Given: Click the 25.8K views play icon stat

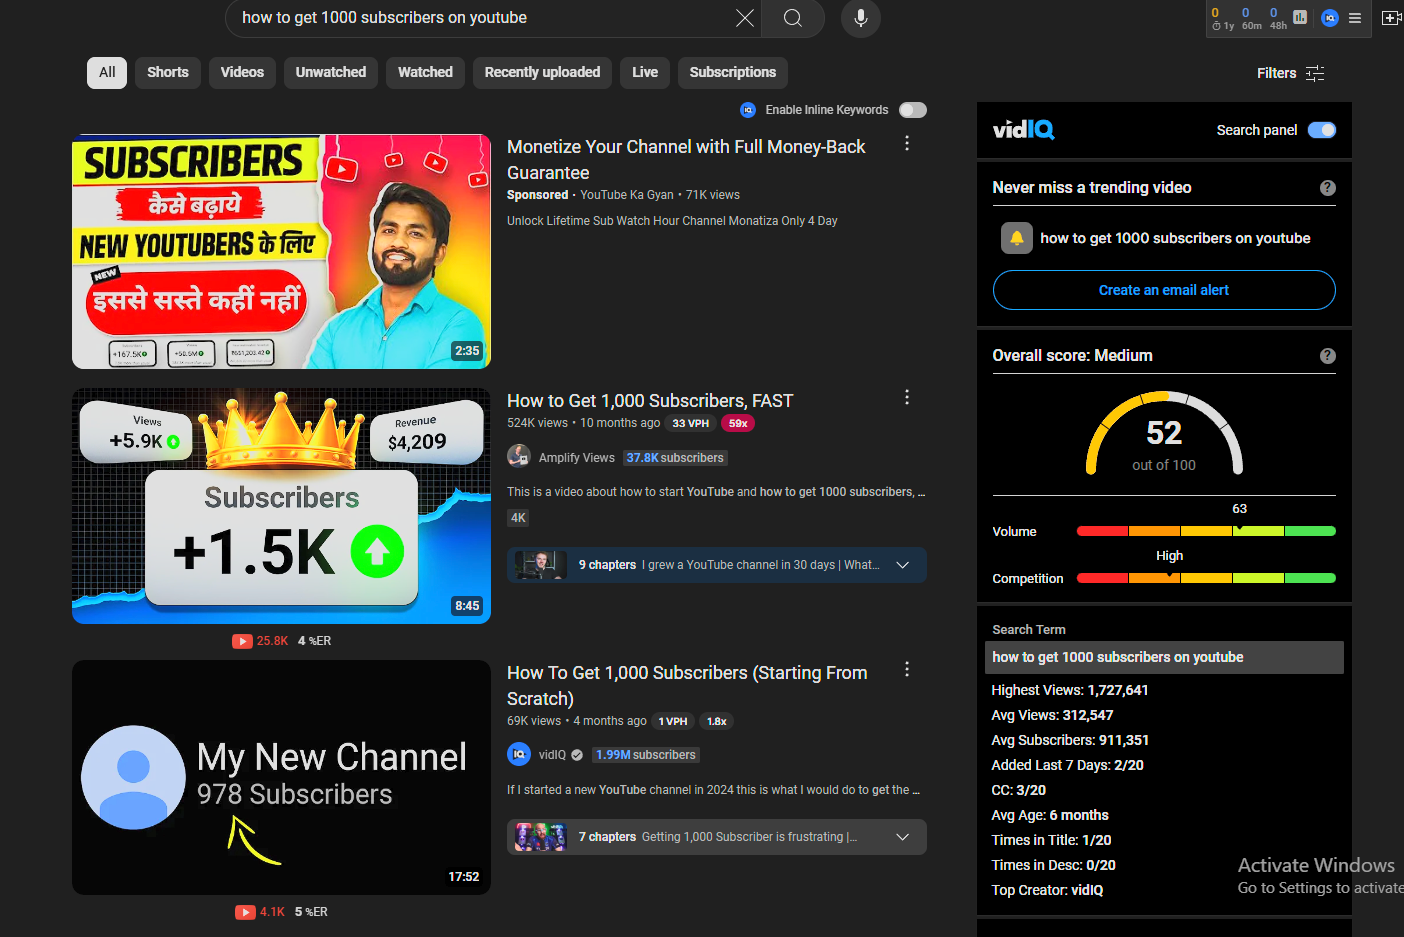Looking at the screenshot, I should pyautogui.click(x=260, y=641).
